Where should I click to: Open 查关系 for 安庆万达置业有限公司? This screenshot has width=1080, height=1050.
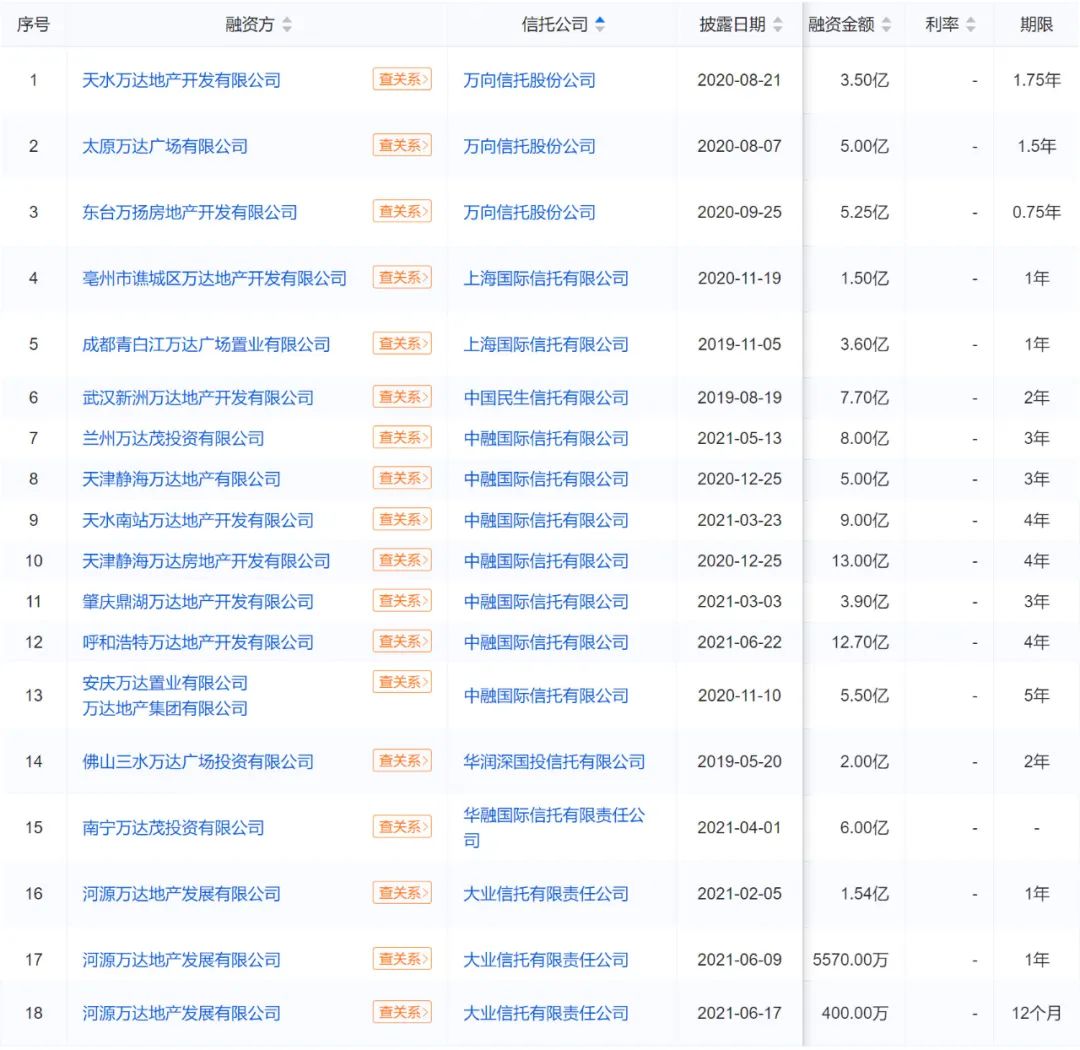click(x=402, y=682)
